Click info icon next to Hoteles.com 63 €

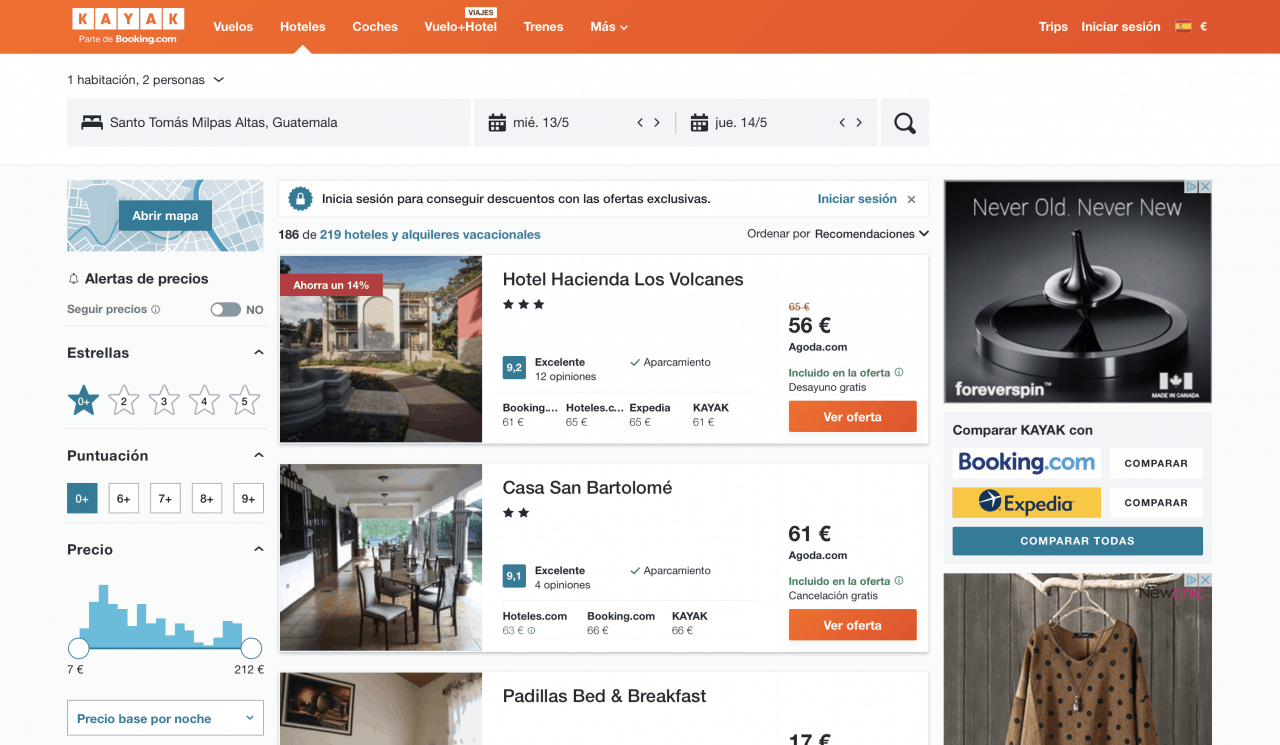pos(531,631)
